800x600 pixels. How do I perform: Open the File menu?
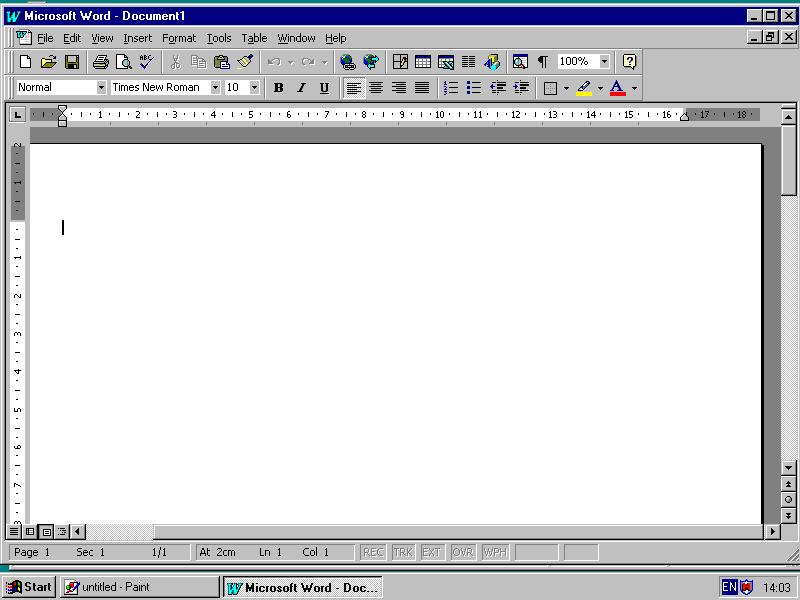[x=45, y=38]
